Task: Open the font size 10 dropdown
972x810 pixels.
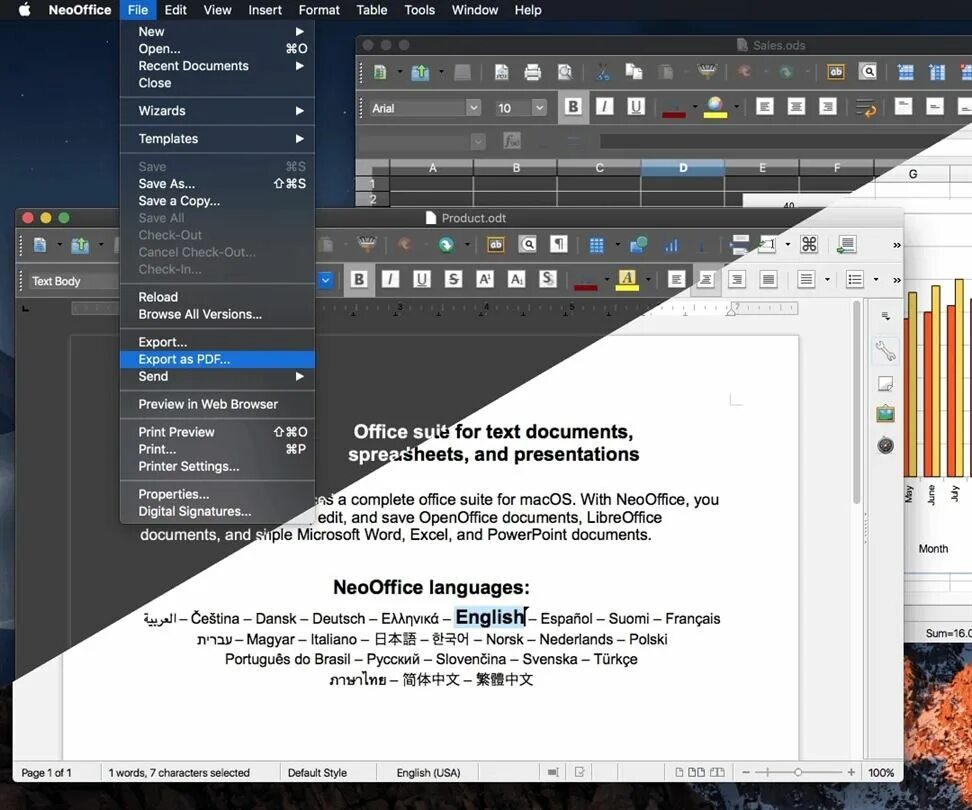Action: pyautogui.click(x=539, y=108)
